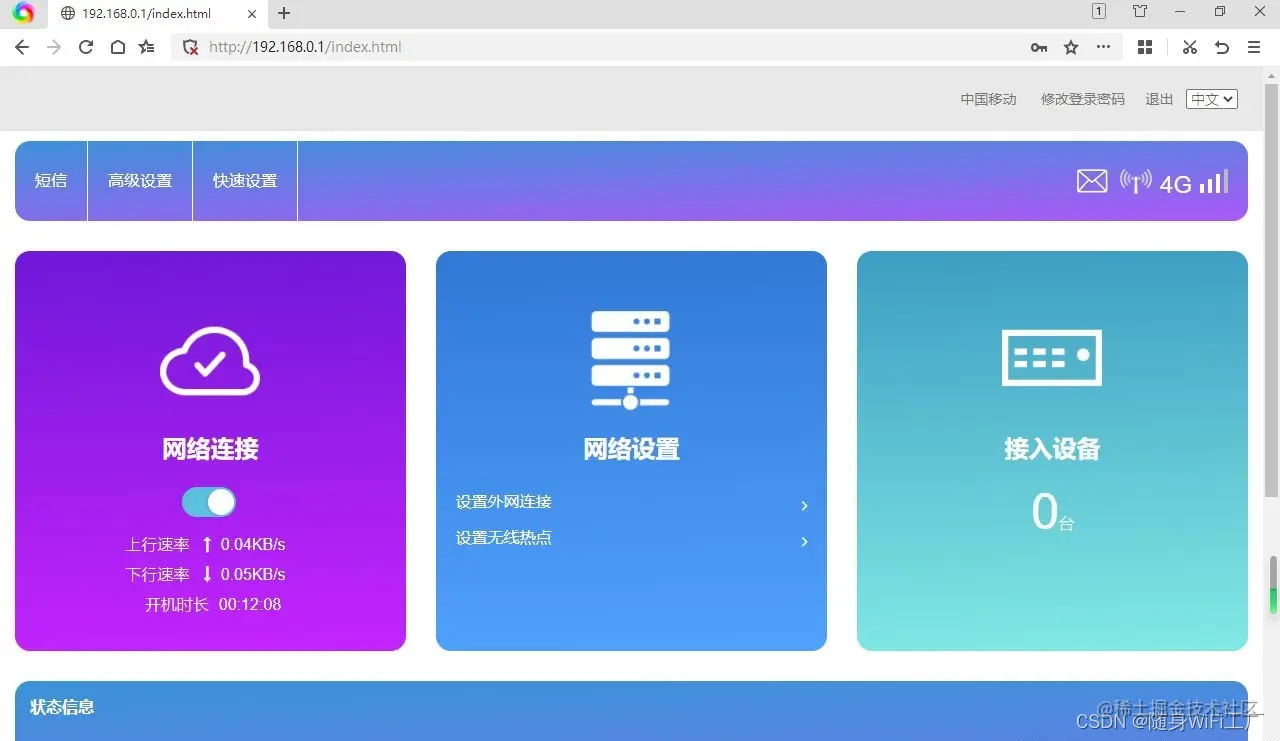The image size is (1280, 741).
Task: Click the cloud checkmark connection icon
Action: 210,361
